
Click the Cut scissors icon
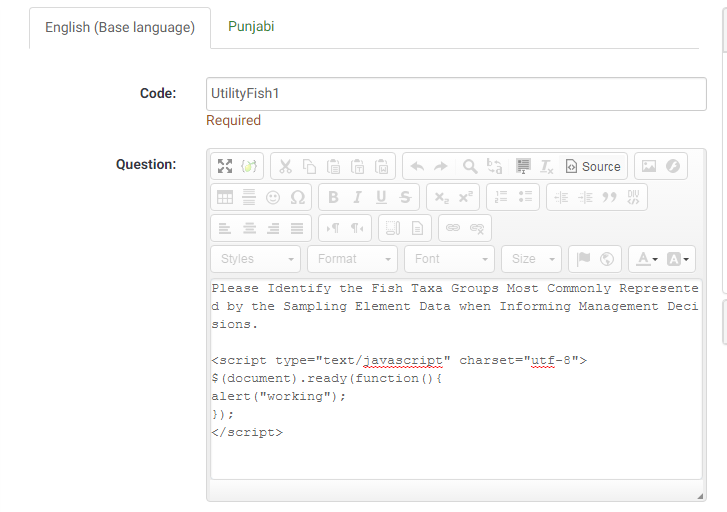point(286,167)
